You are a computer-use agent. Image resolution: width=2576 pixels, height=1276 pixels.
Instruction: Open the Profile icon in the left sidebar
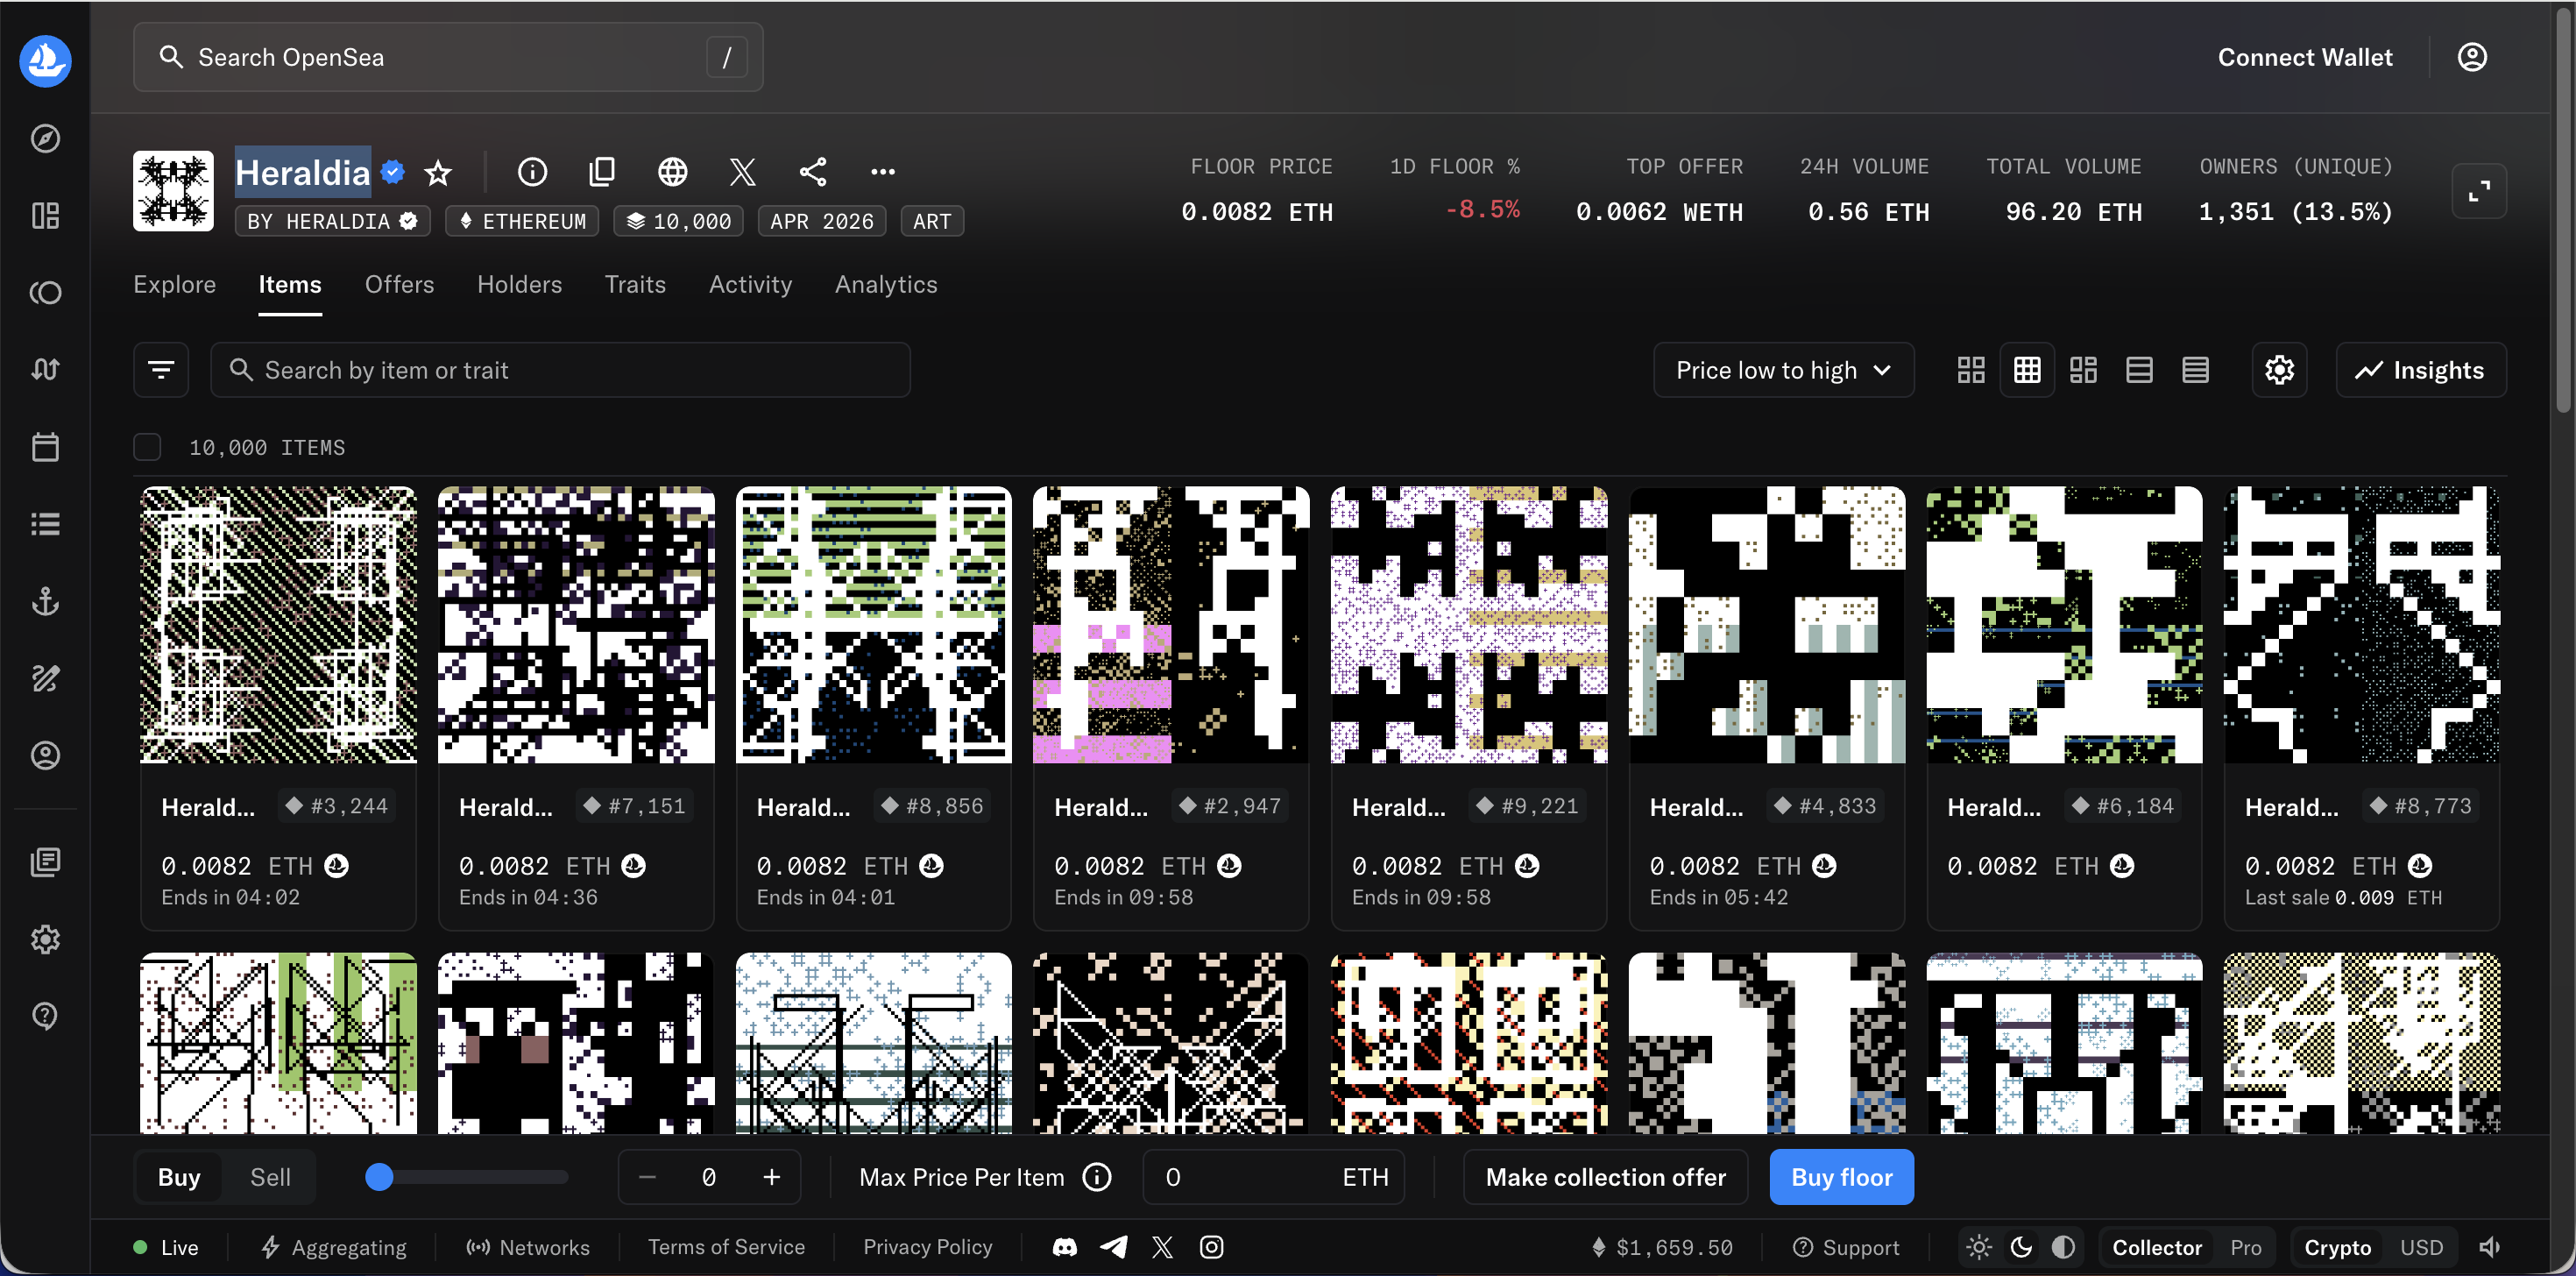point(45,755)
